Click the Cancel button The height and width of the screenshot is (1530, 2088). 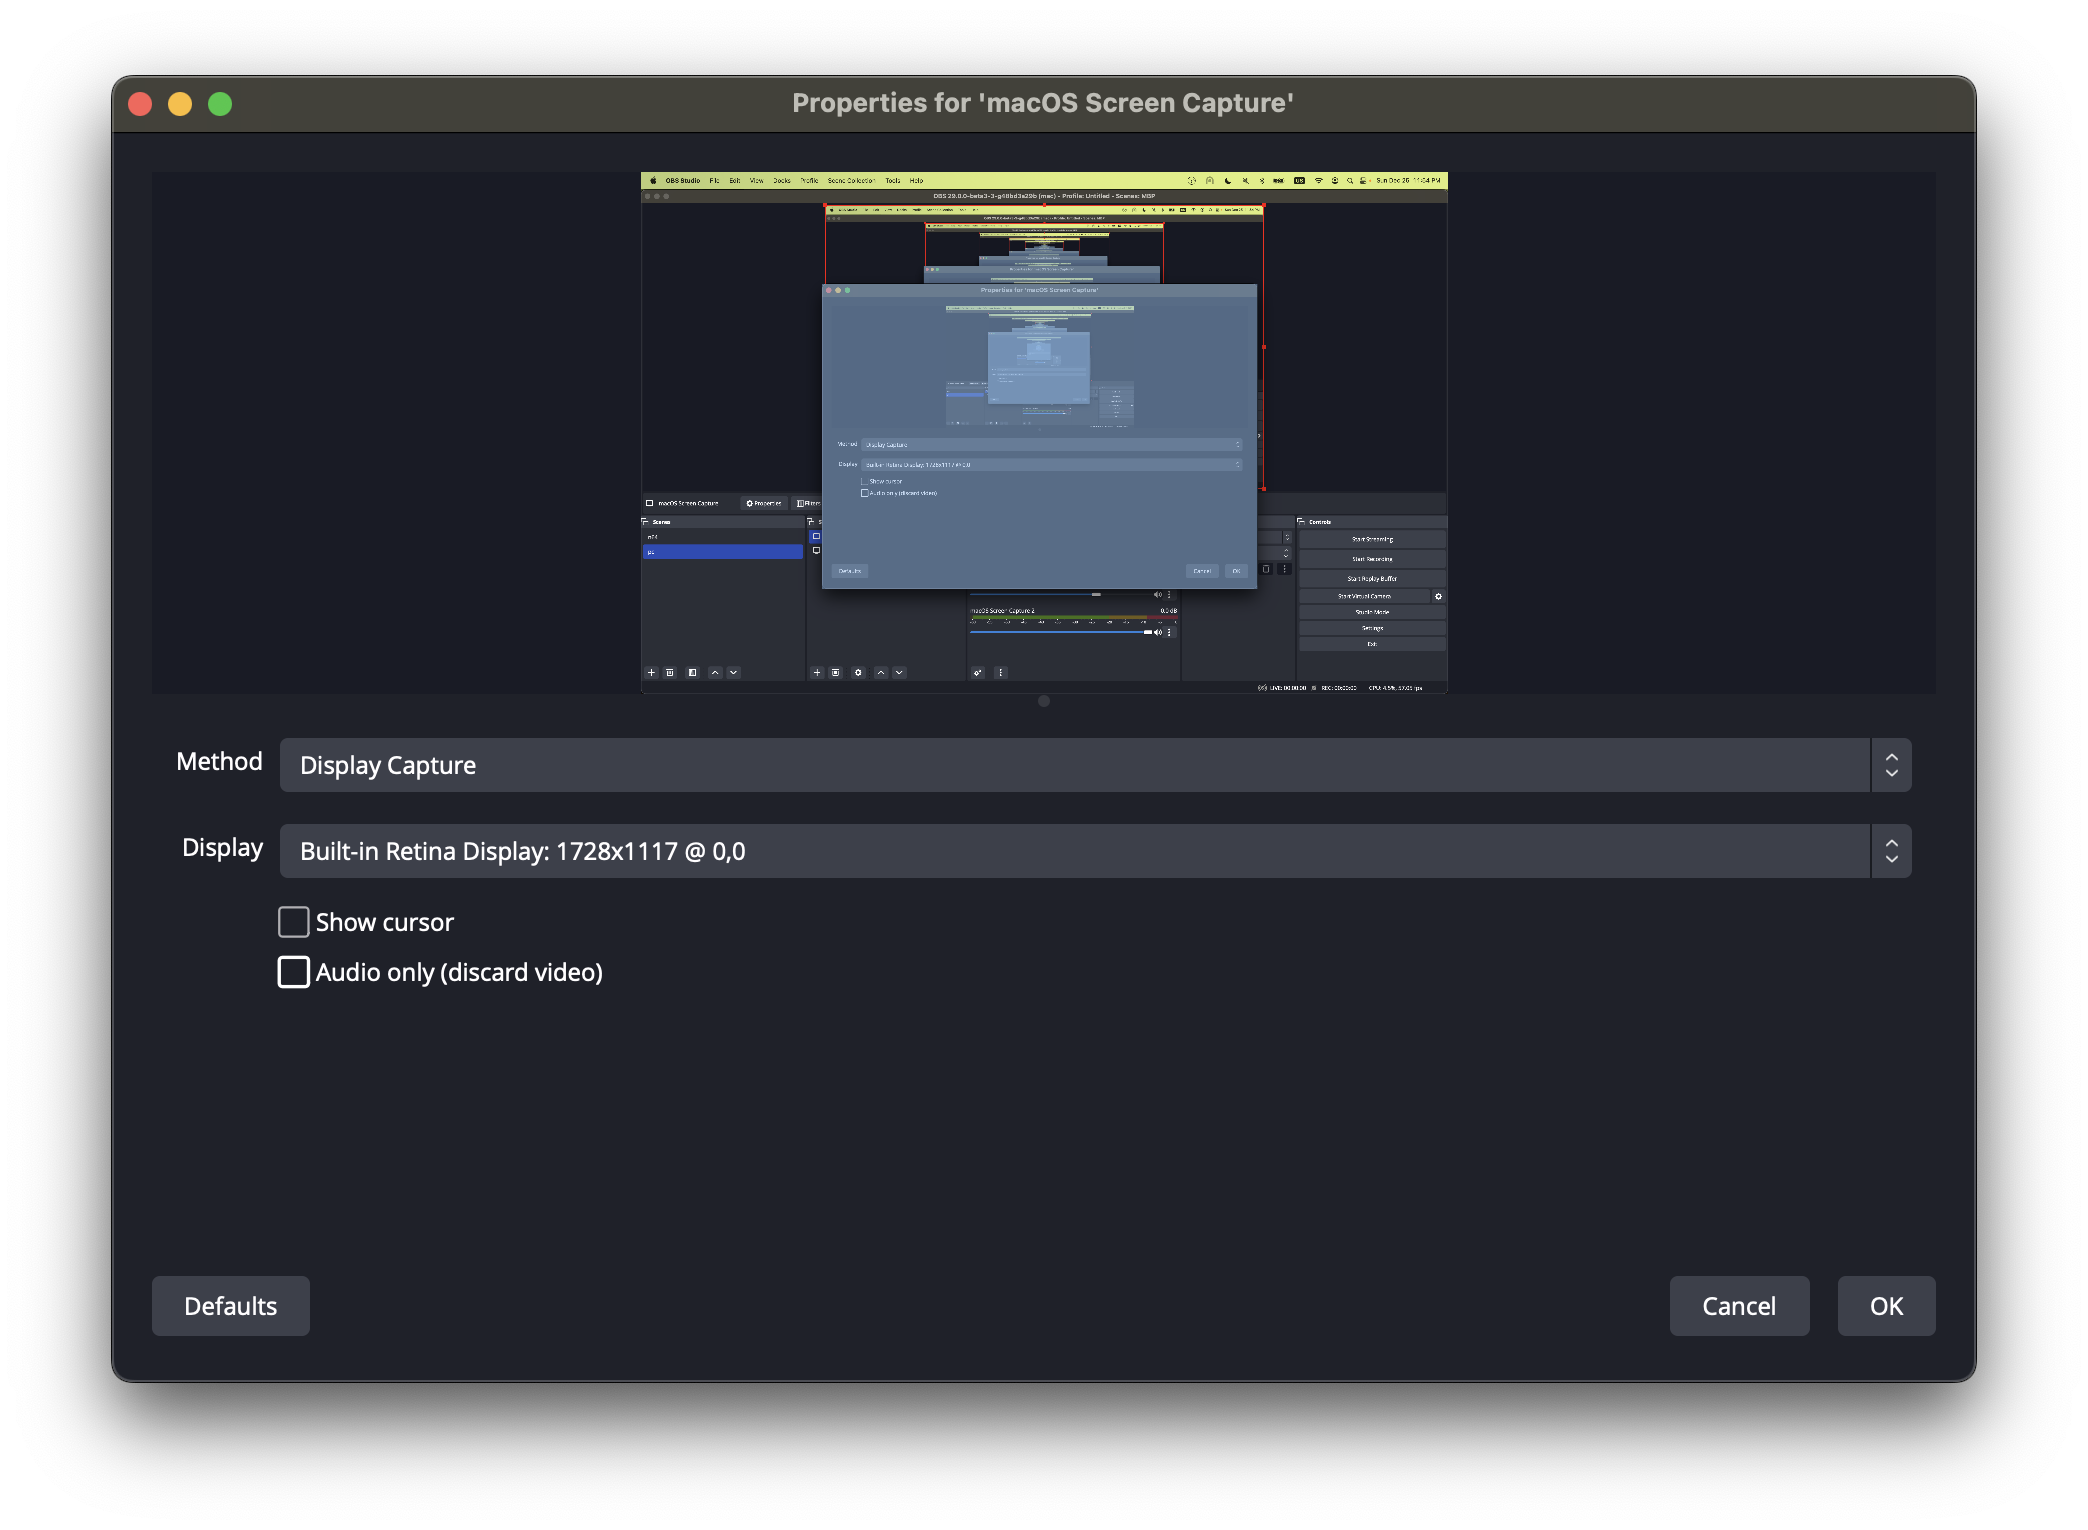click(x=1739, y=1306)
